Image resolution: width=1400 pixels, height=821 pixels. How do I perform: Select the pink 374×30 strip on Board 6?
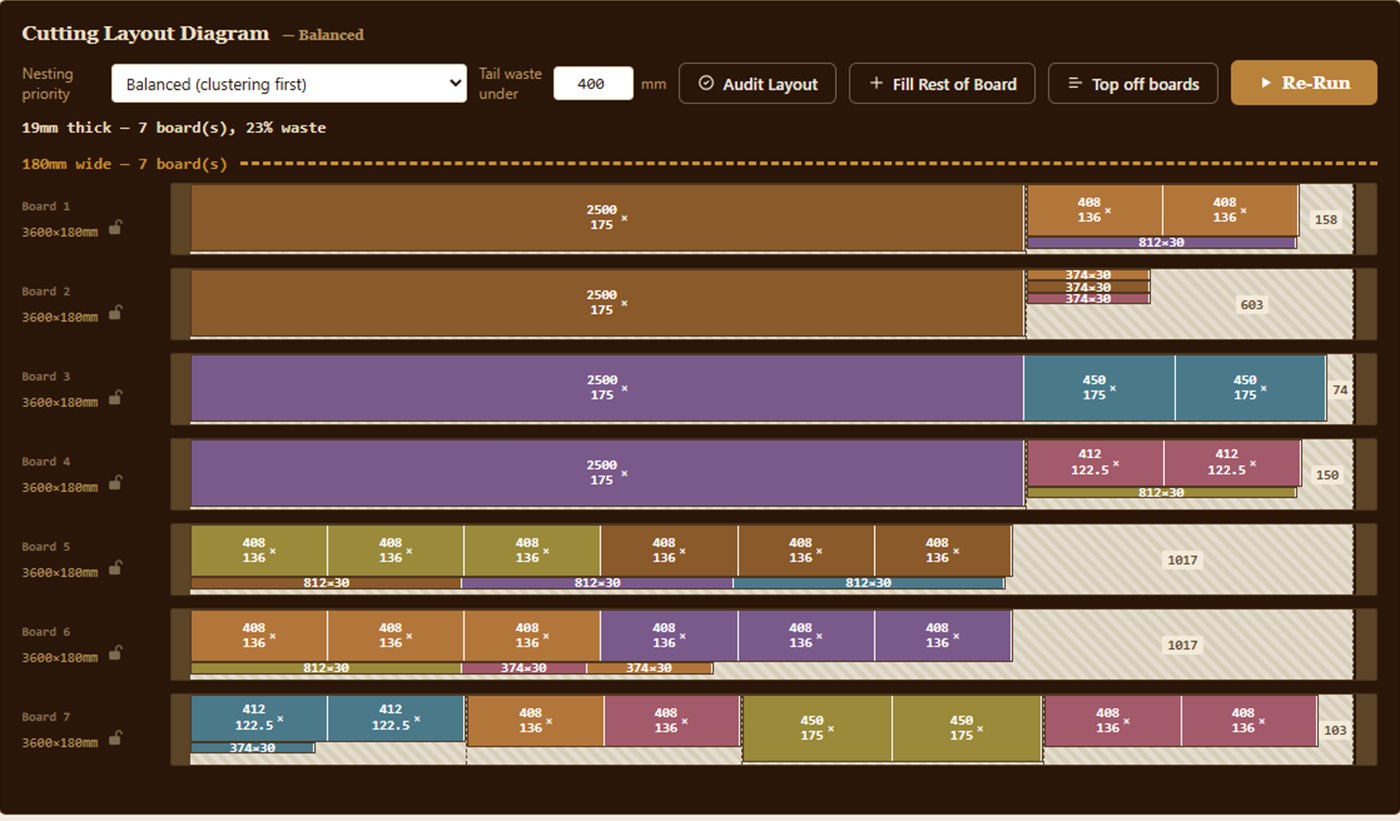(x=524, y=668)
